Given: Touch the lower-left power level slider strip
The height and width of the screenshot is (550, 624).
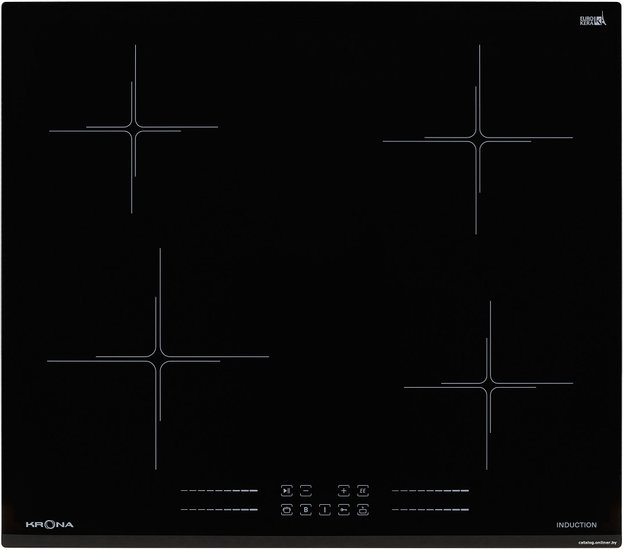Looking at the screenshot, I should point(219,510).
